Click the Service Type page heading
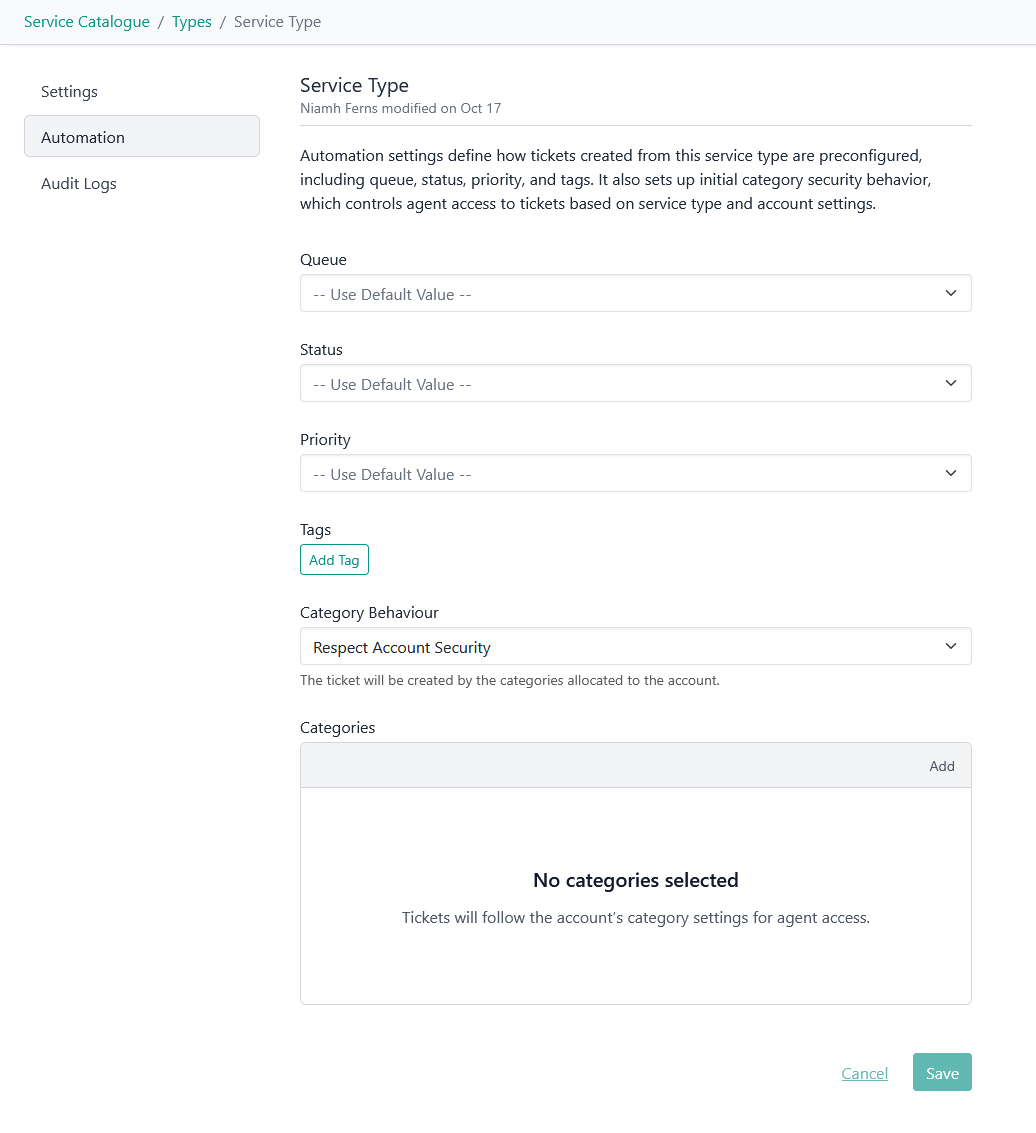 (354, 86)
